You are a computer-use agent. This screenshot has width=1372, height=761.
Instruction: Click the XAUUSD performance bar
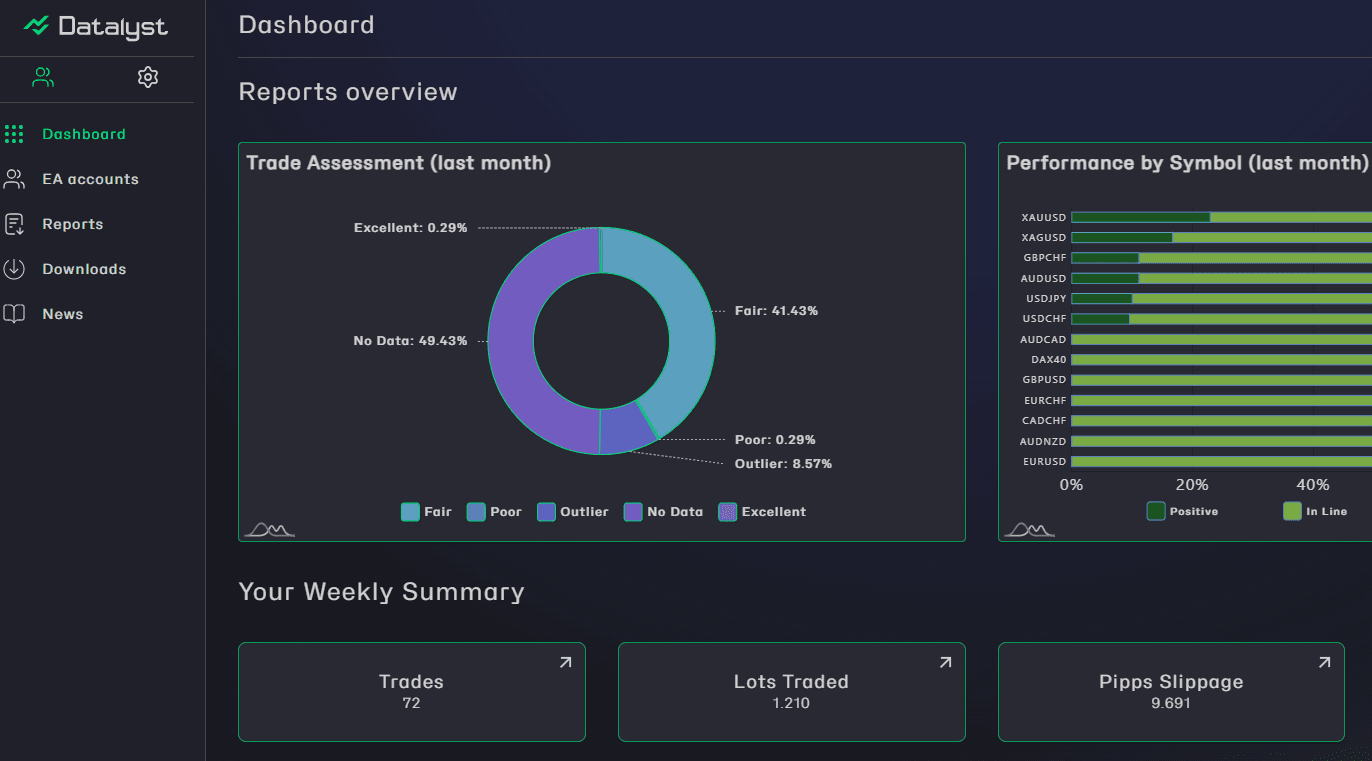click(1220, 217)
